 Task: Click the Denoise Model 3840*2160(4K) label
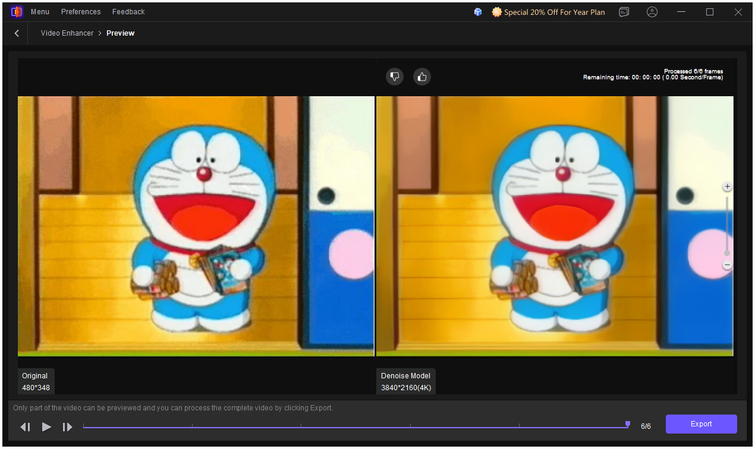[406, 382]
